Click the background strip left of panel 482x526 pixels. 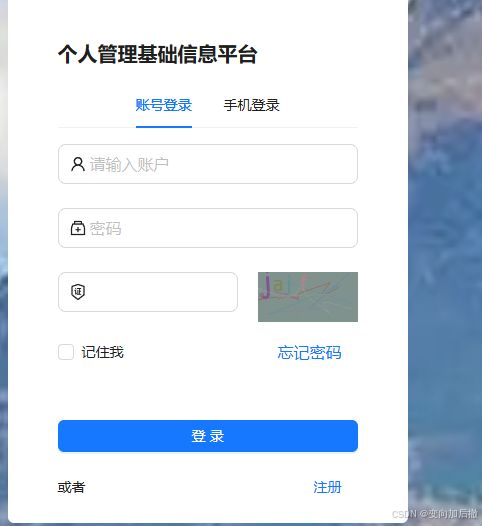[x=4, y=262]
